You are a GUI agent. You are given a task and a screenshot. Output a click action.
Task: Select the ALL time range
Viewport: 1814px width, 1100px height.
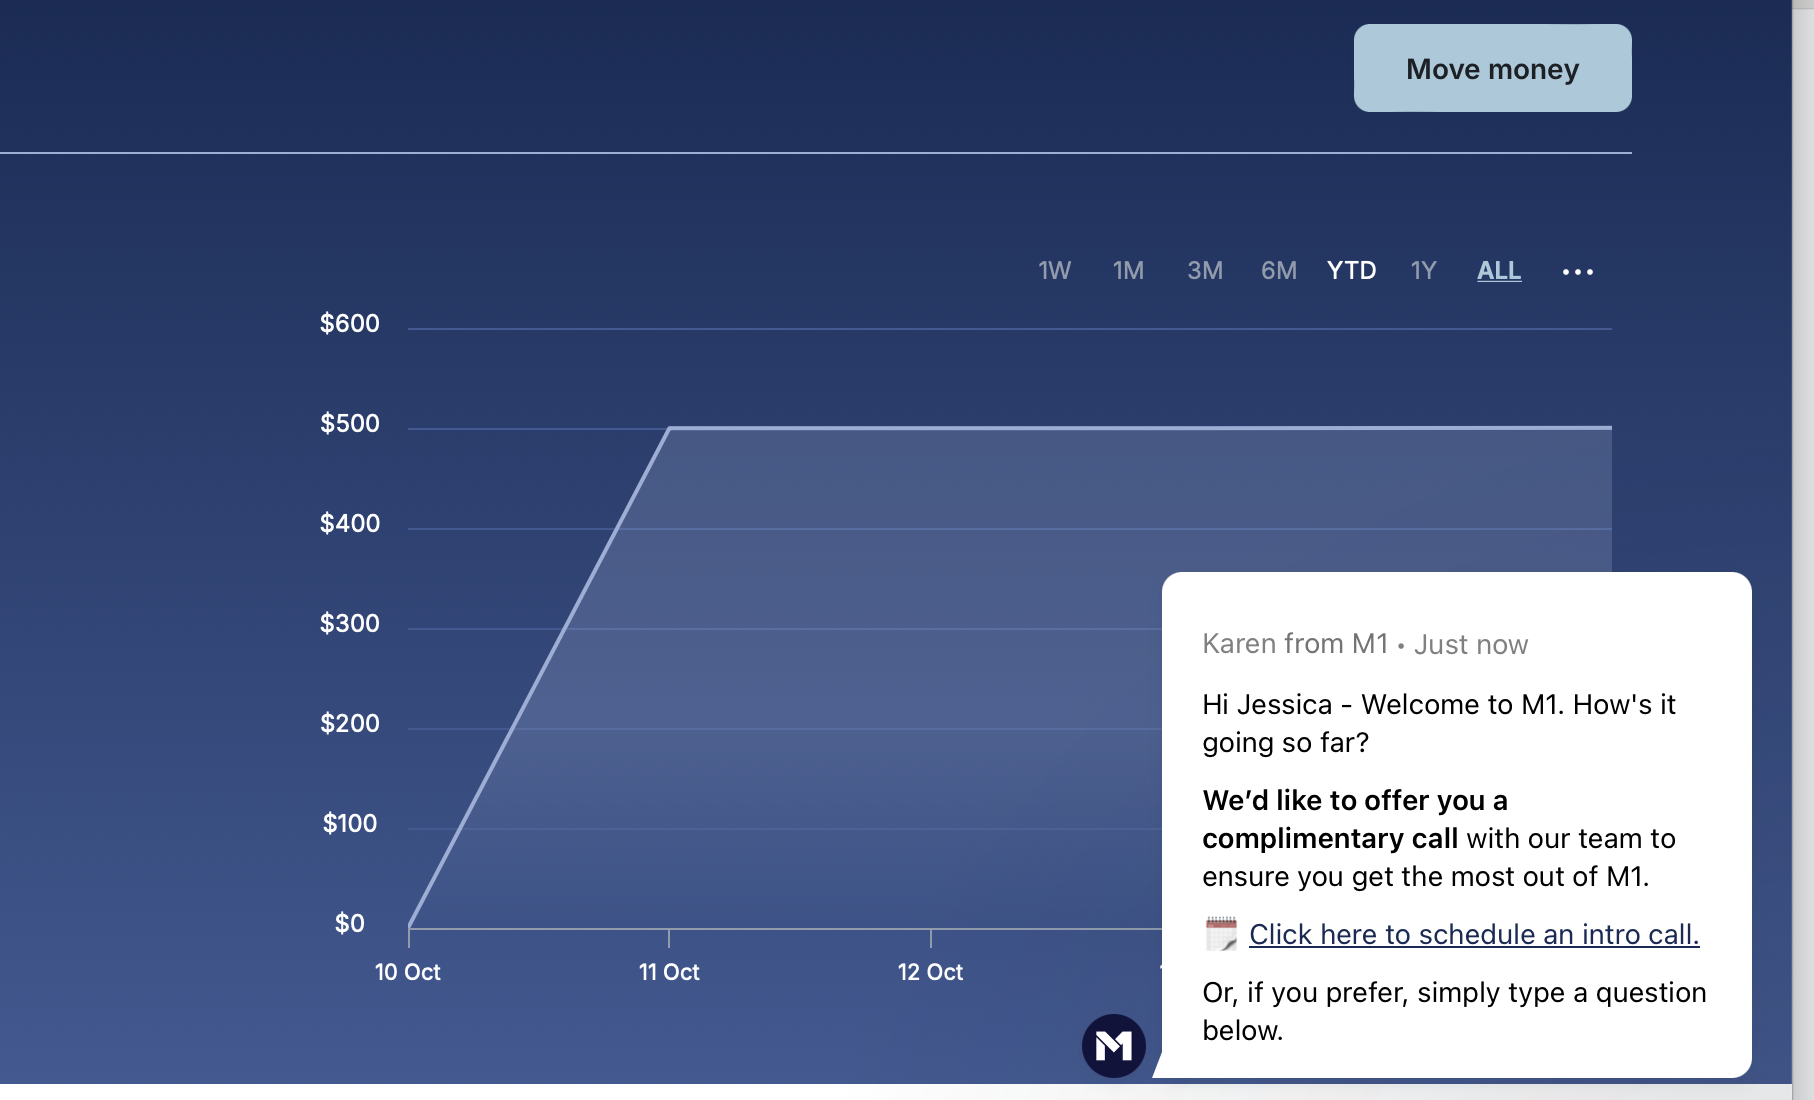tap(1499, 271)
